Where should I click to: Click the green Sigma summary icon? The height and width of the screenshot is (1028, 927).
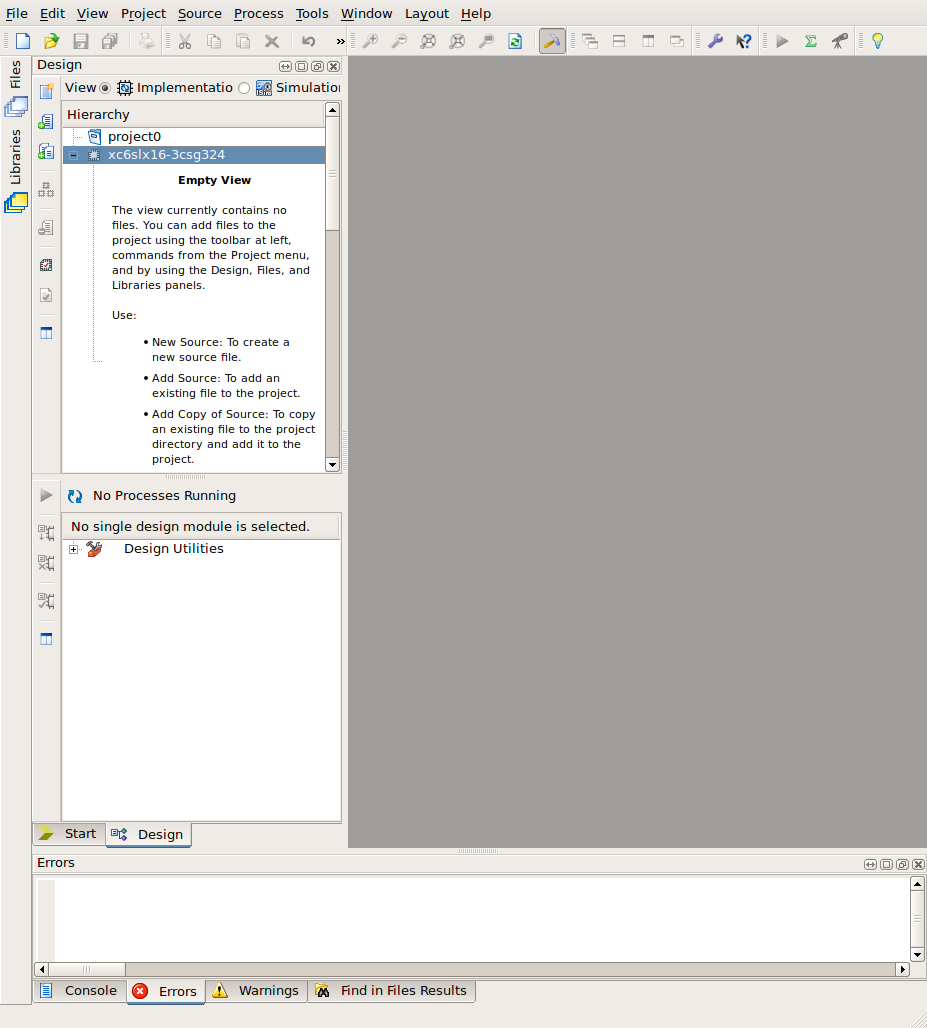[x=811, y=41]
